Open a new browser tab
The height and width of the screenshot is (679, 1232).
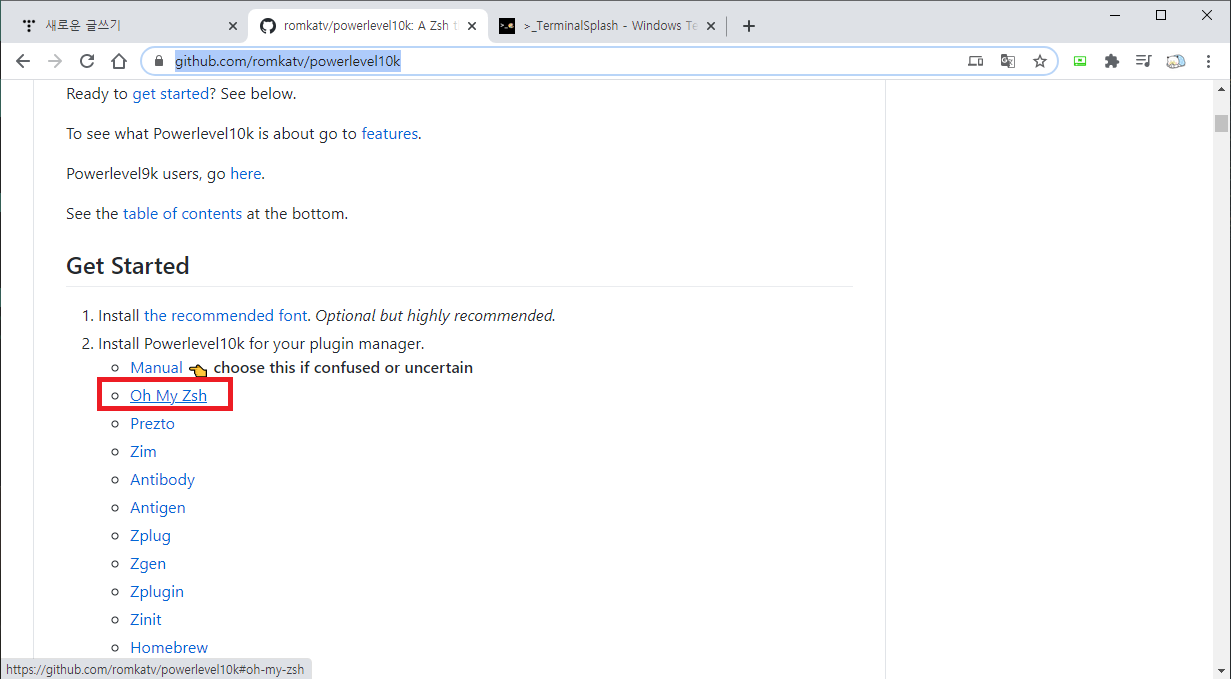point(749,26)
